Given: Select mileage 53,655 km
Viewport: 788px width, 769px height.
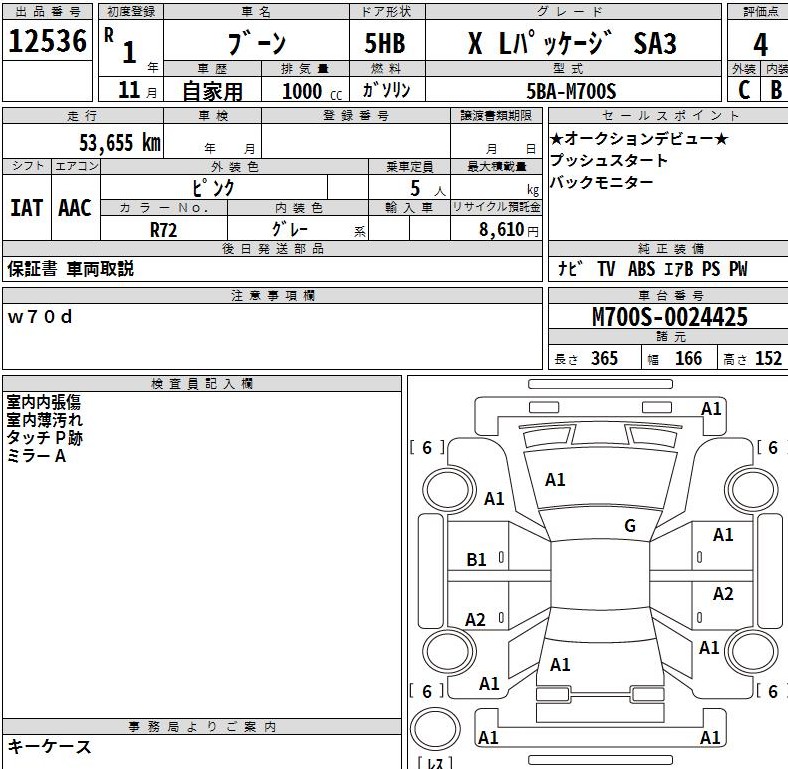Looking at the screenshot, I should tap(120, 143).
